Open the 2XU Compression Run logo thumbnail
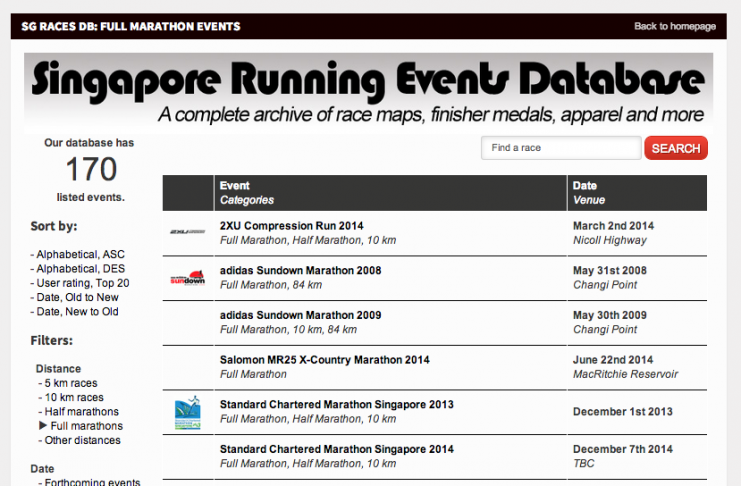Screen dimensions: 741x486 188,232
